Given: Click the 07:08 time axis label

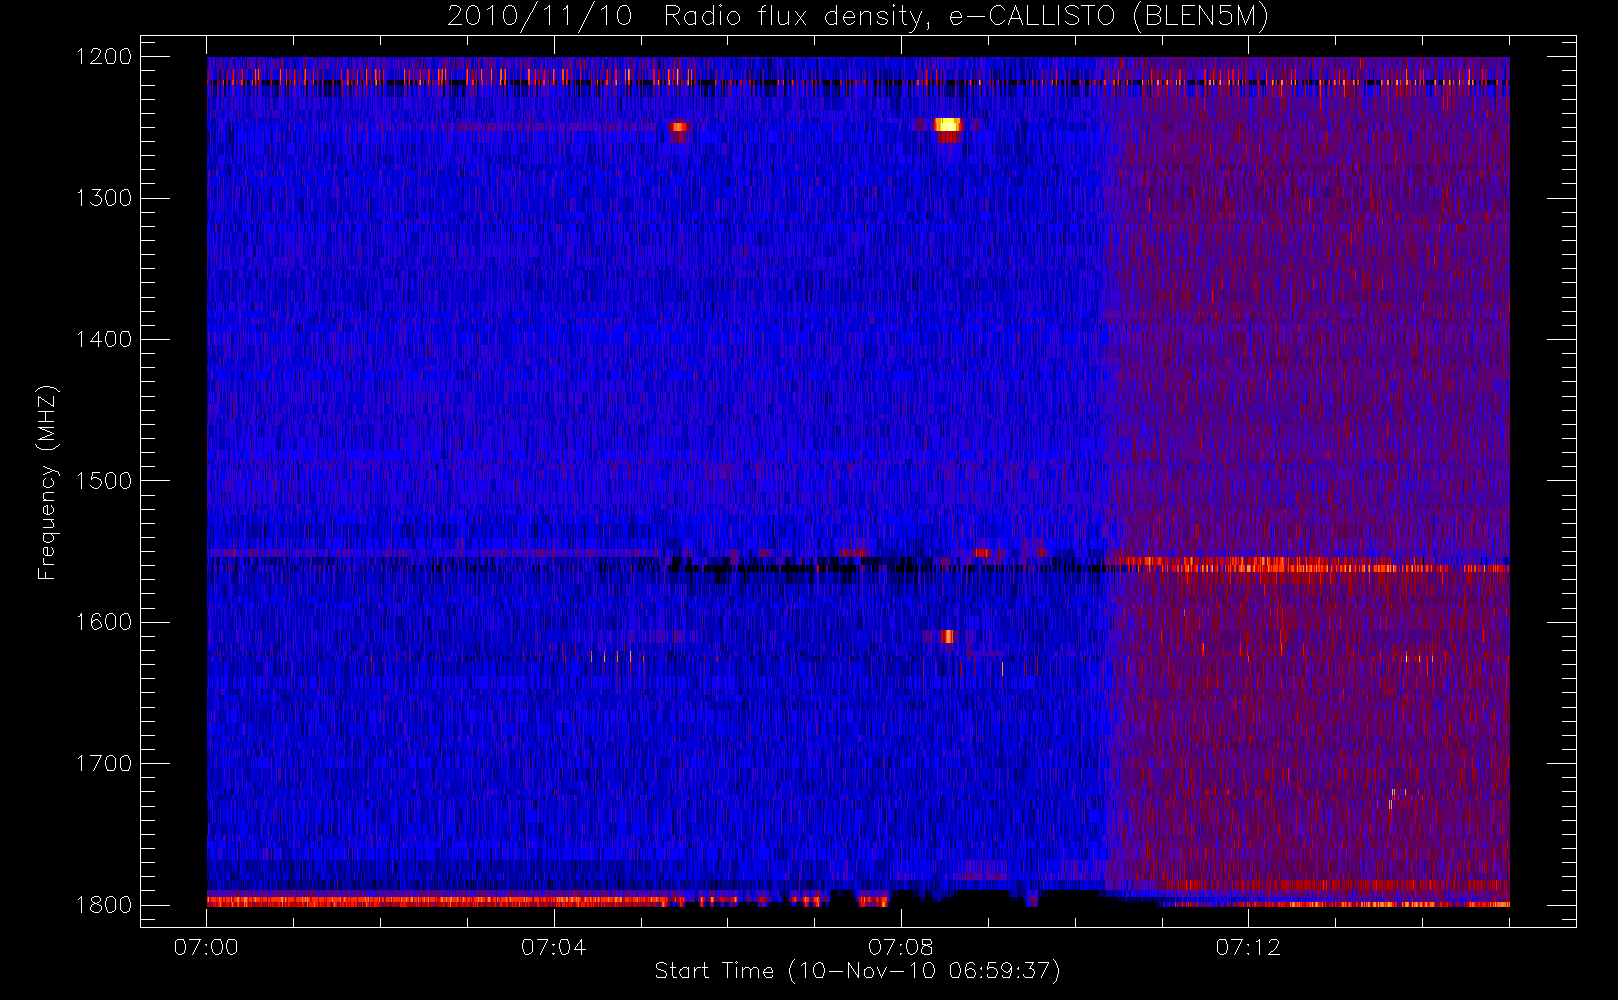Looking at the screenshot, I should click(900, 947).
